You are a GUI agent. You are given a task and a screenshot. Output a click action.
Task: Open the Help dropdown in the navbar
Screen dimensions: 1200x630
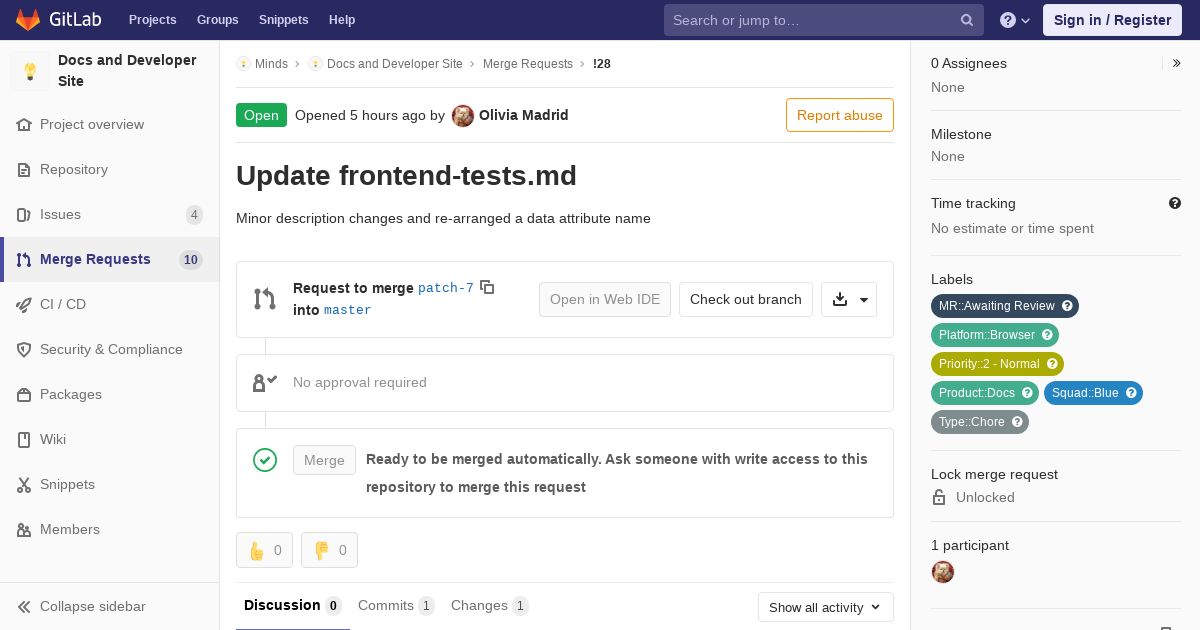pyautogui.click(x=1015, y=20)
